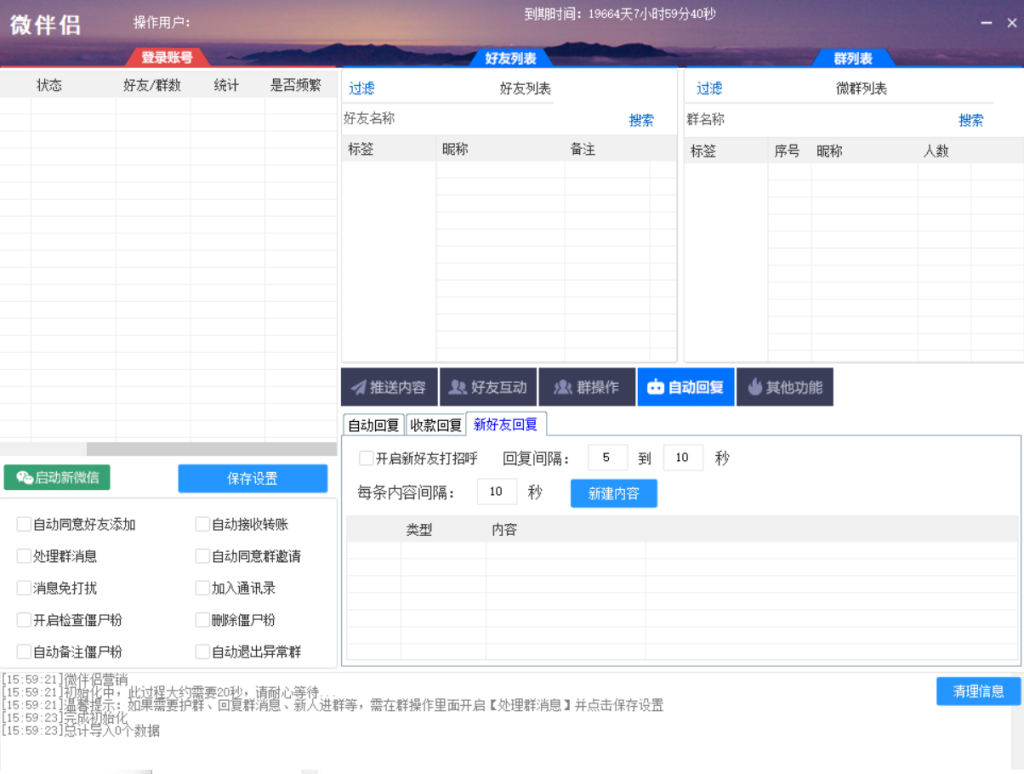Click the paper plane icon on 推送内容

(x=358, y=388)
